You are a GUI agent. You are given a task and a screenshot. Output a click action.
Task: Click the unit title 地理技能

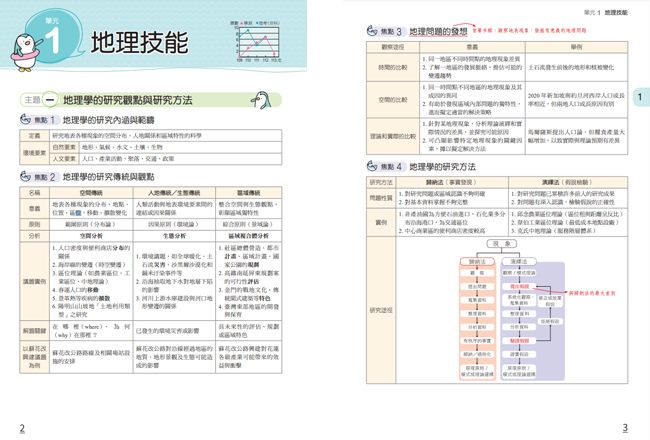coord(140,42)
